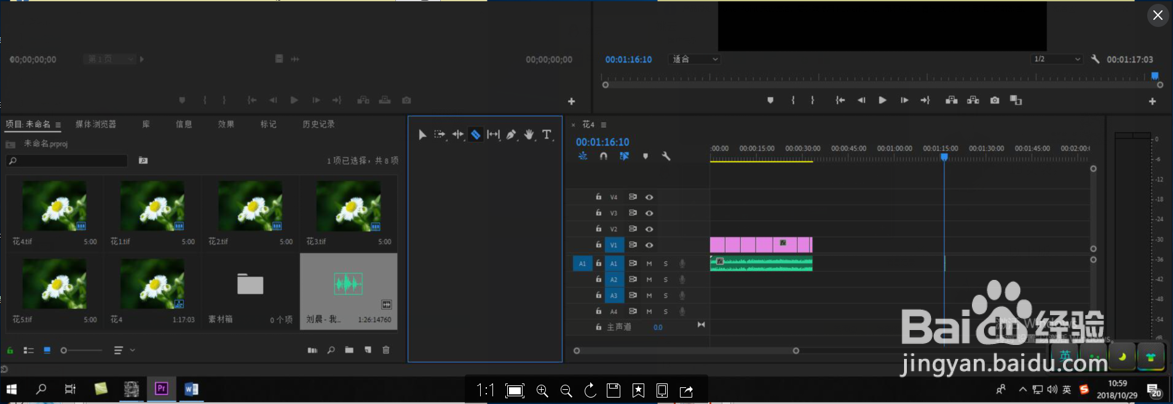This screenshot has height=404, width=1173.
Task: Toggle Linked Selection in timeline
Action: [x=624, y=156]
